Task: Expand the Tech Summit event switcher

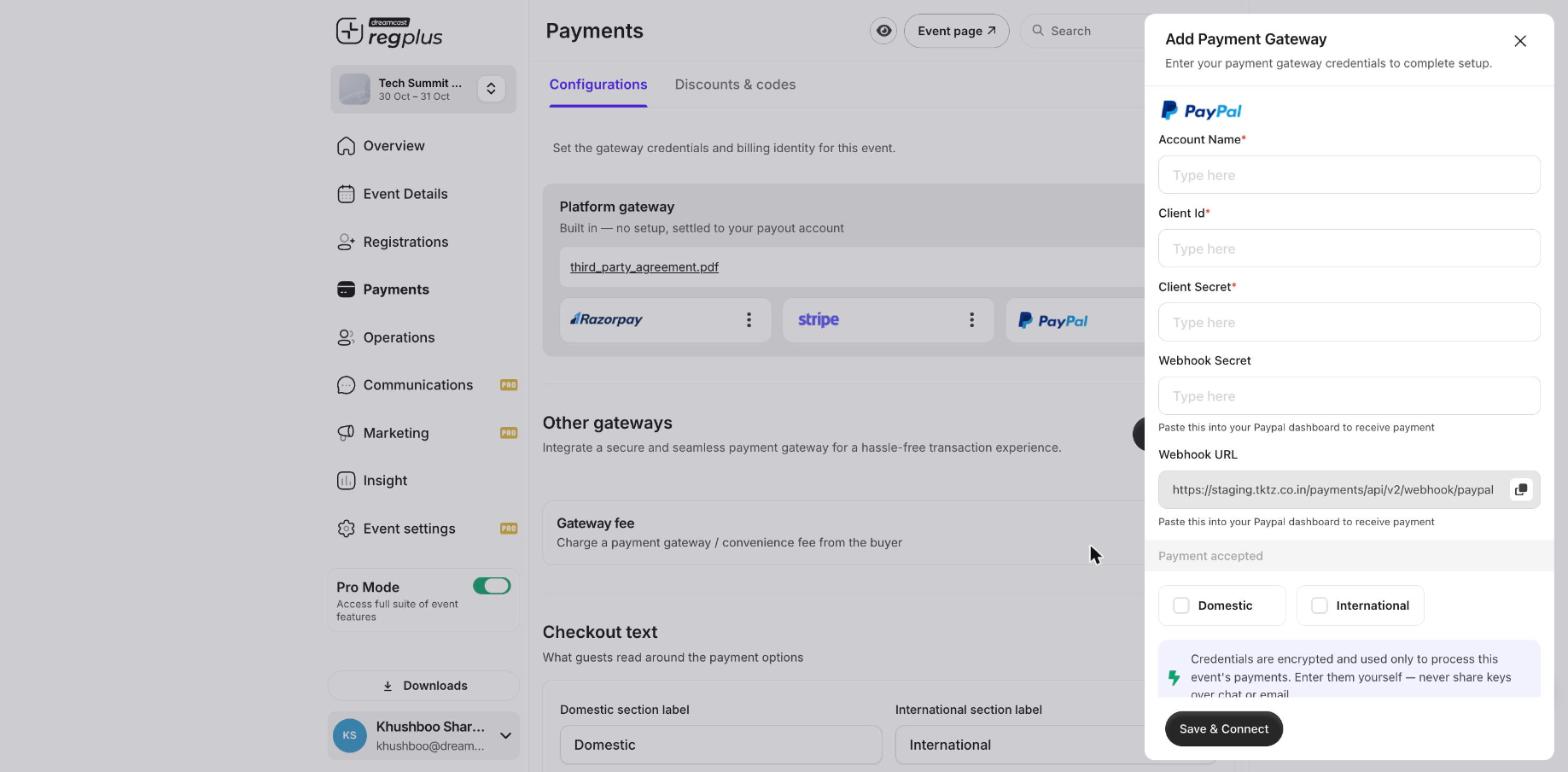Action: pos(491,89)
